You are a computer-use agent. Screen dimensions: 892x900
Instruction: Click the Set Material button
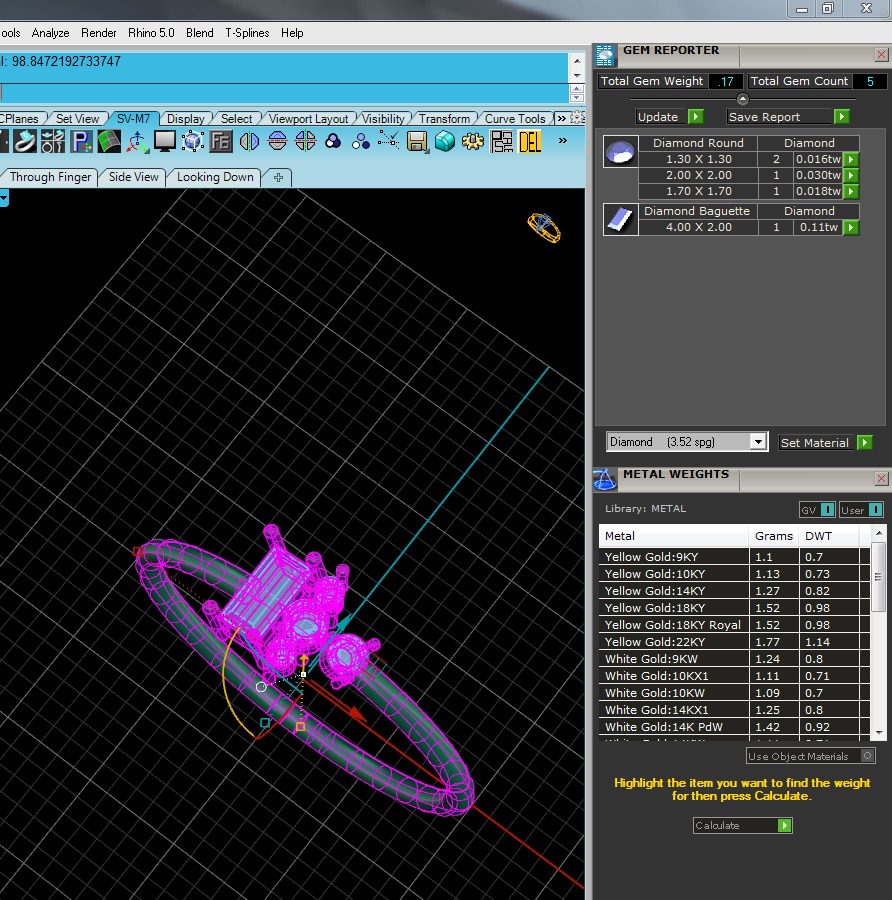tap(825, 443)
